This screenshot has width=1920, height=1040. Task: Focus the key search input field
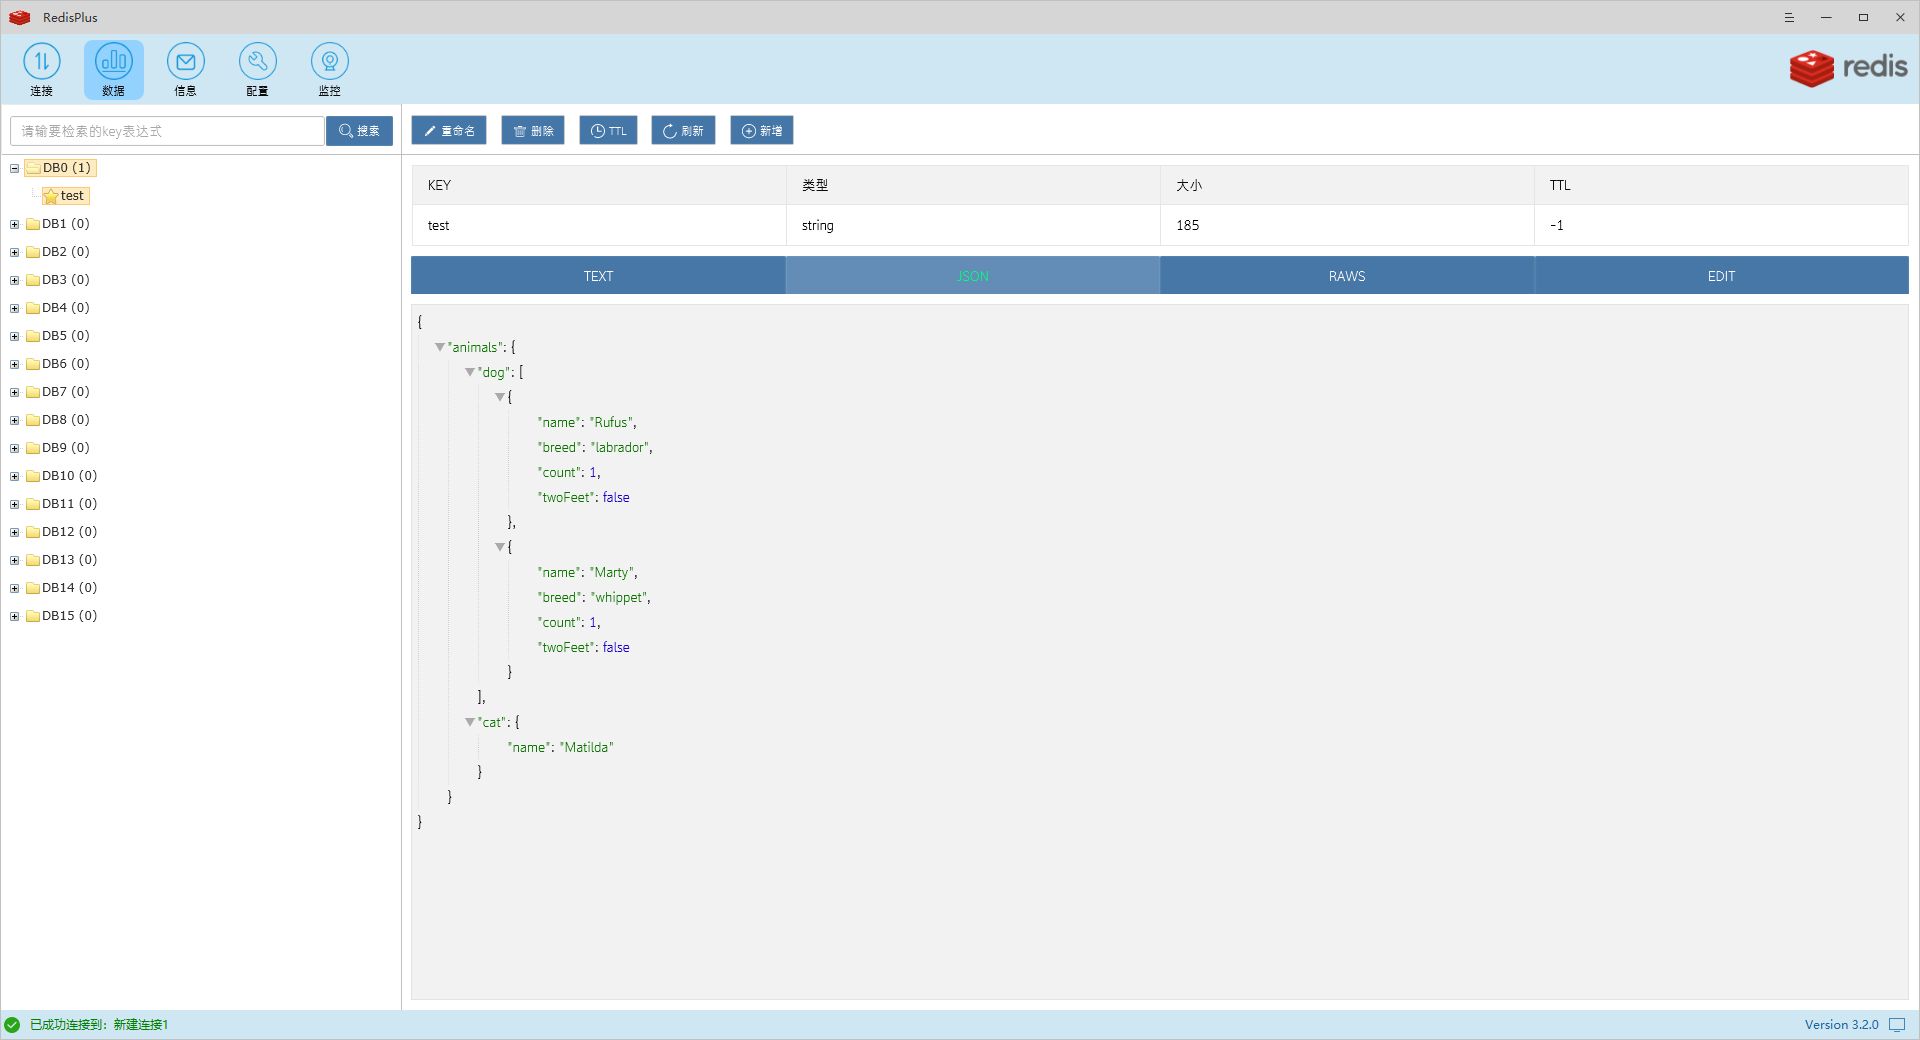point(167,131)
